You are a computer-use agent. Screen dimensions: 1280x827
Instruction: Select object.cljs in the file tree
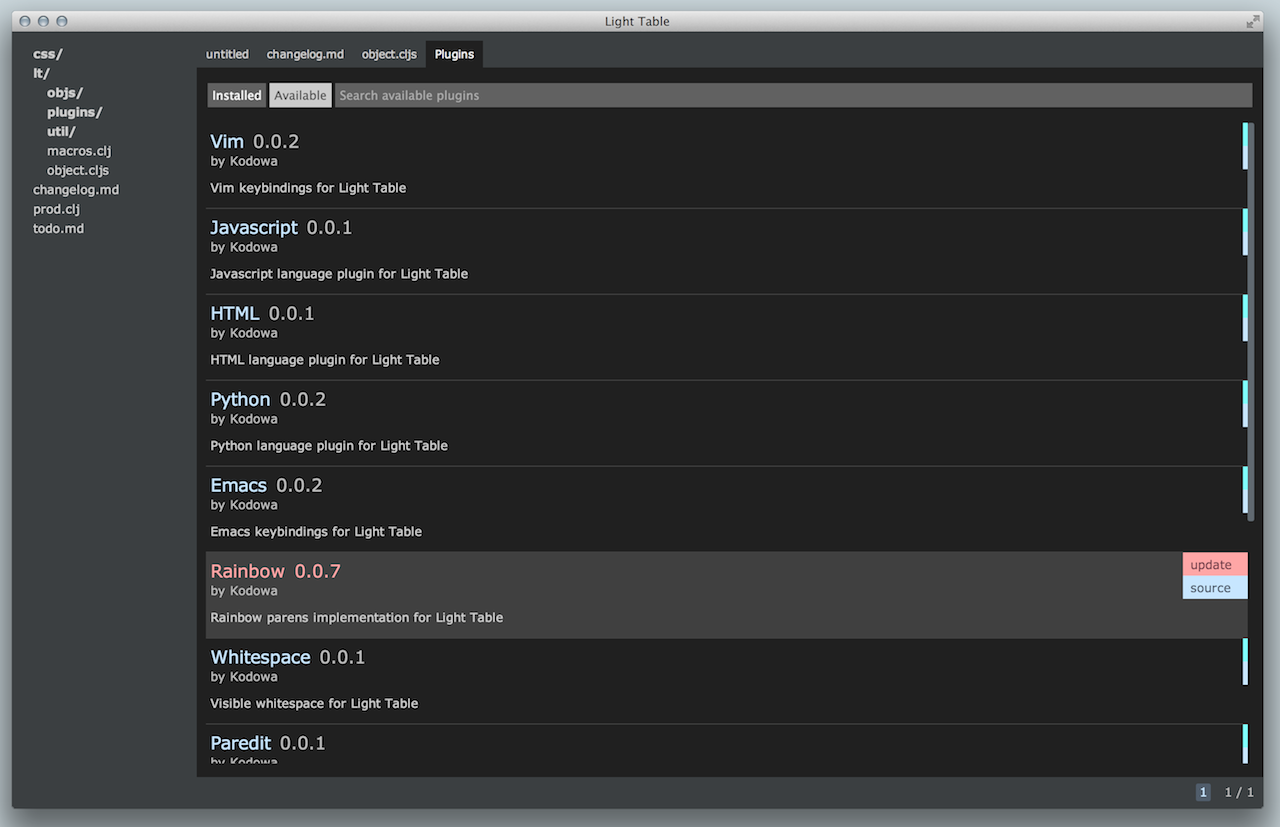[x=77, y=170]
